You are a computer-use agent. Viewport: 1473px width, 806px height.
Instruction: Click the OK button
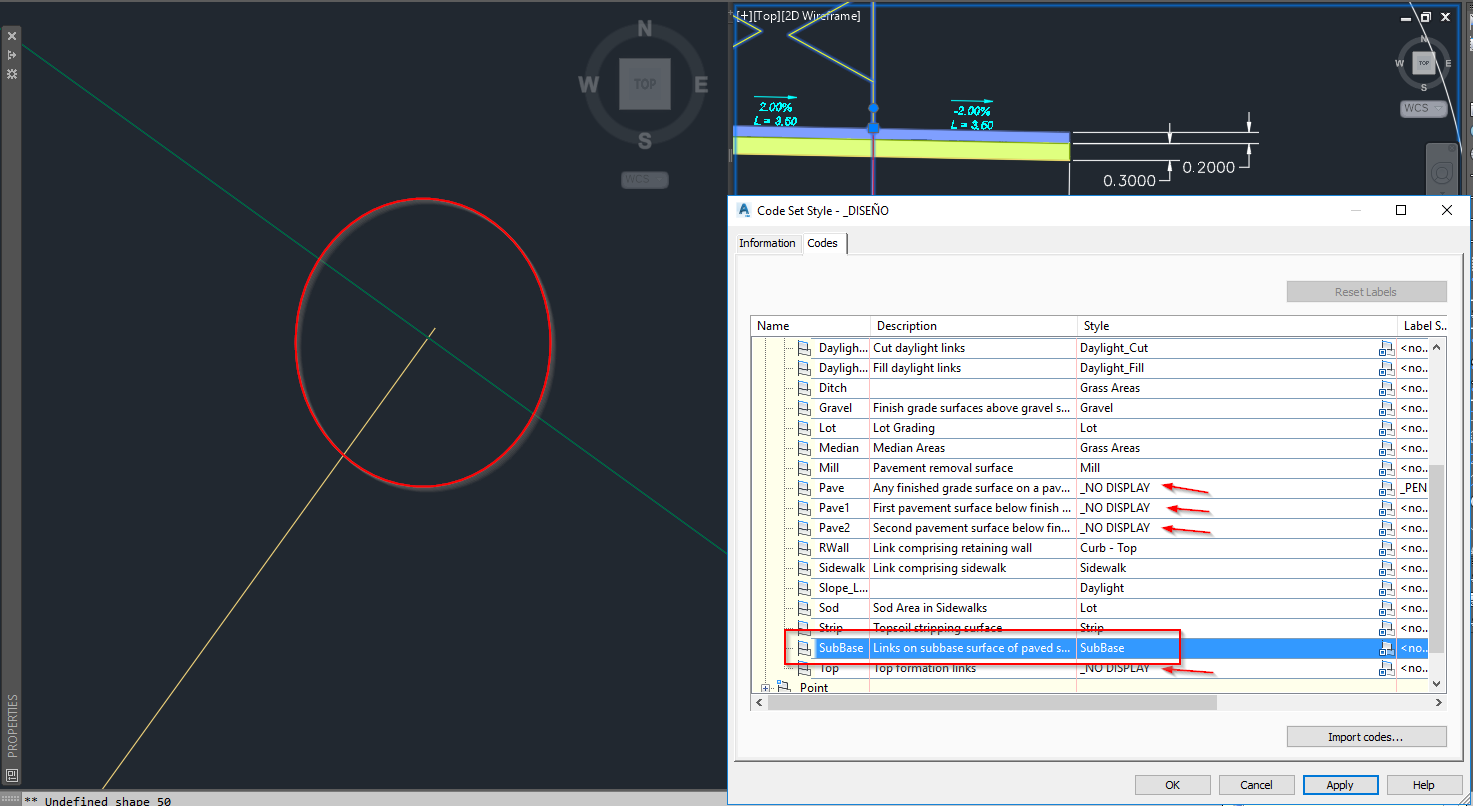click(1173, 785)
